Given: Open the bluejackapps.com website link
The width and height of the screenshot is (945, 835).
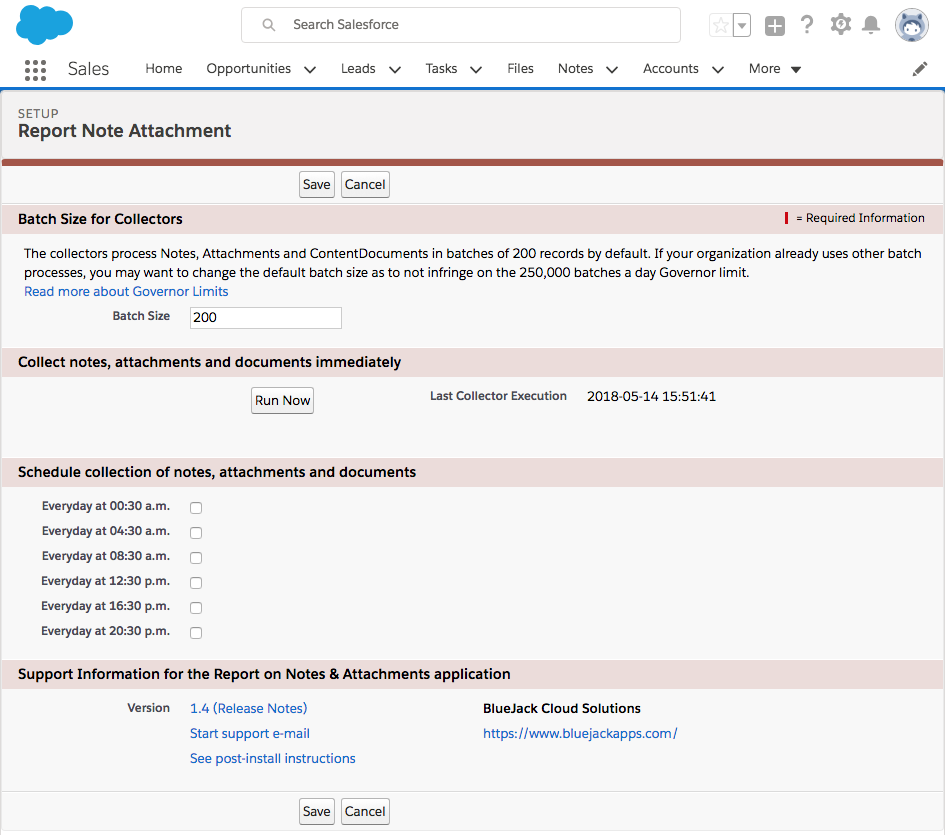Looking at the screenshot, I should point(580,734).
